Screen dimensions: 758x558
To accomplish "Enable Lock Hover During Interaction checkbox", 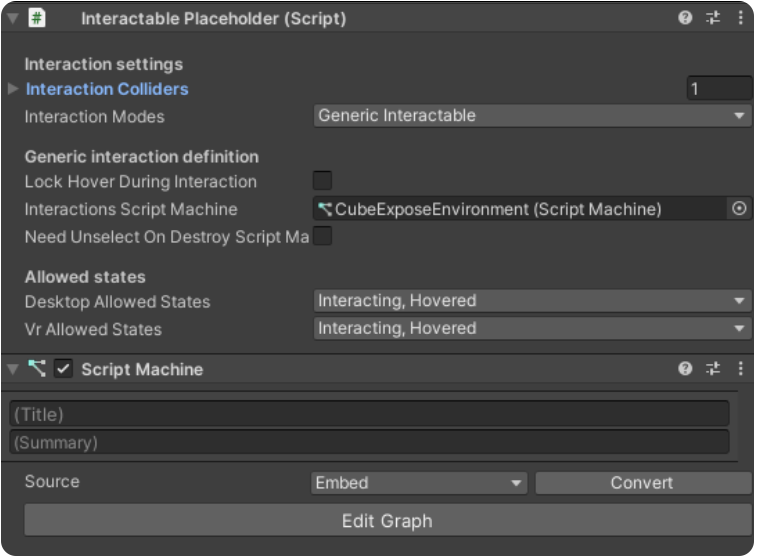I will click(322, 181).
